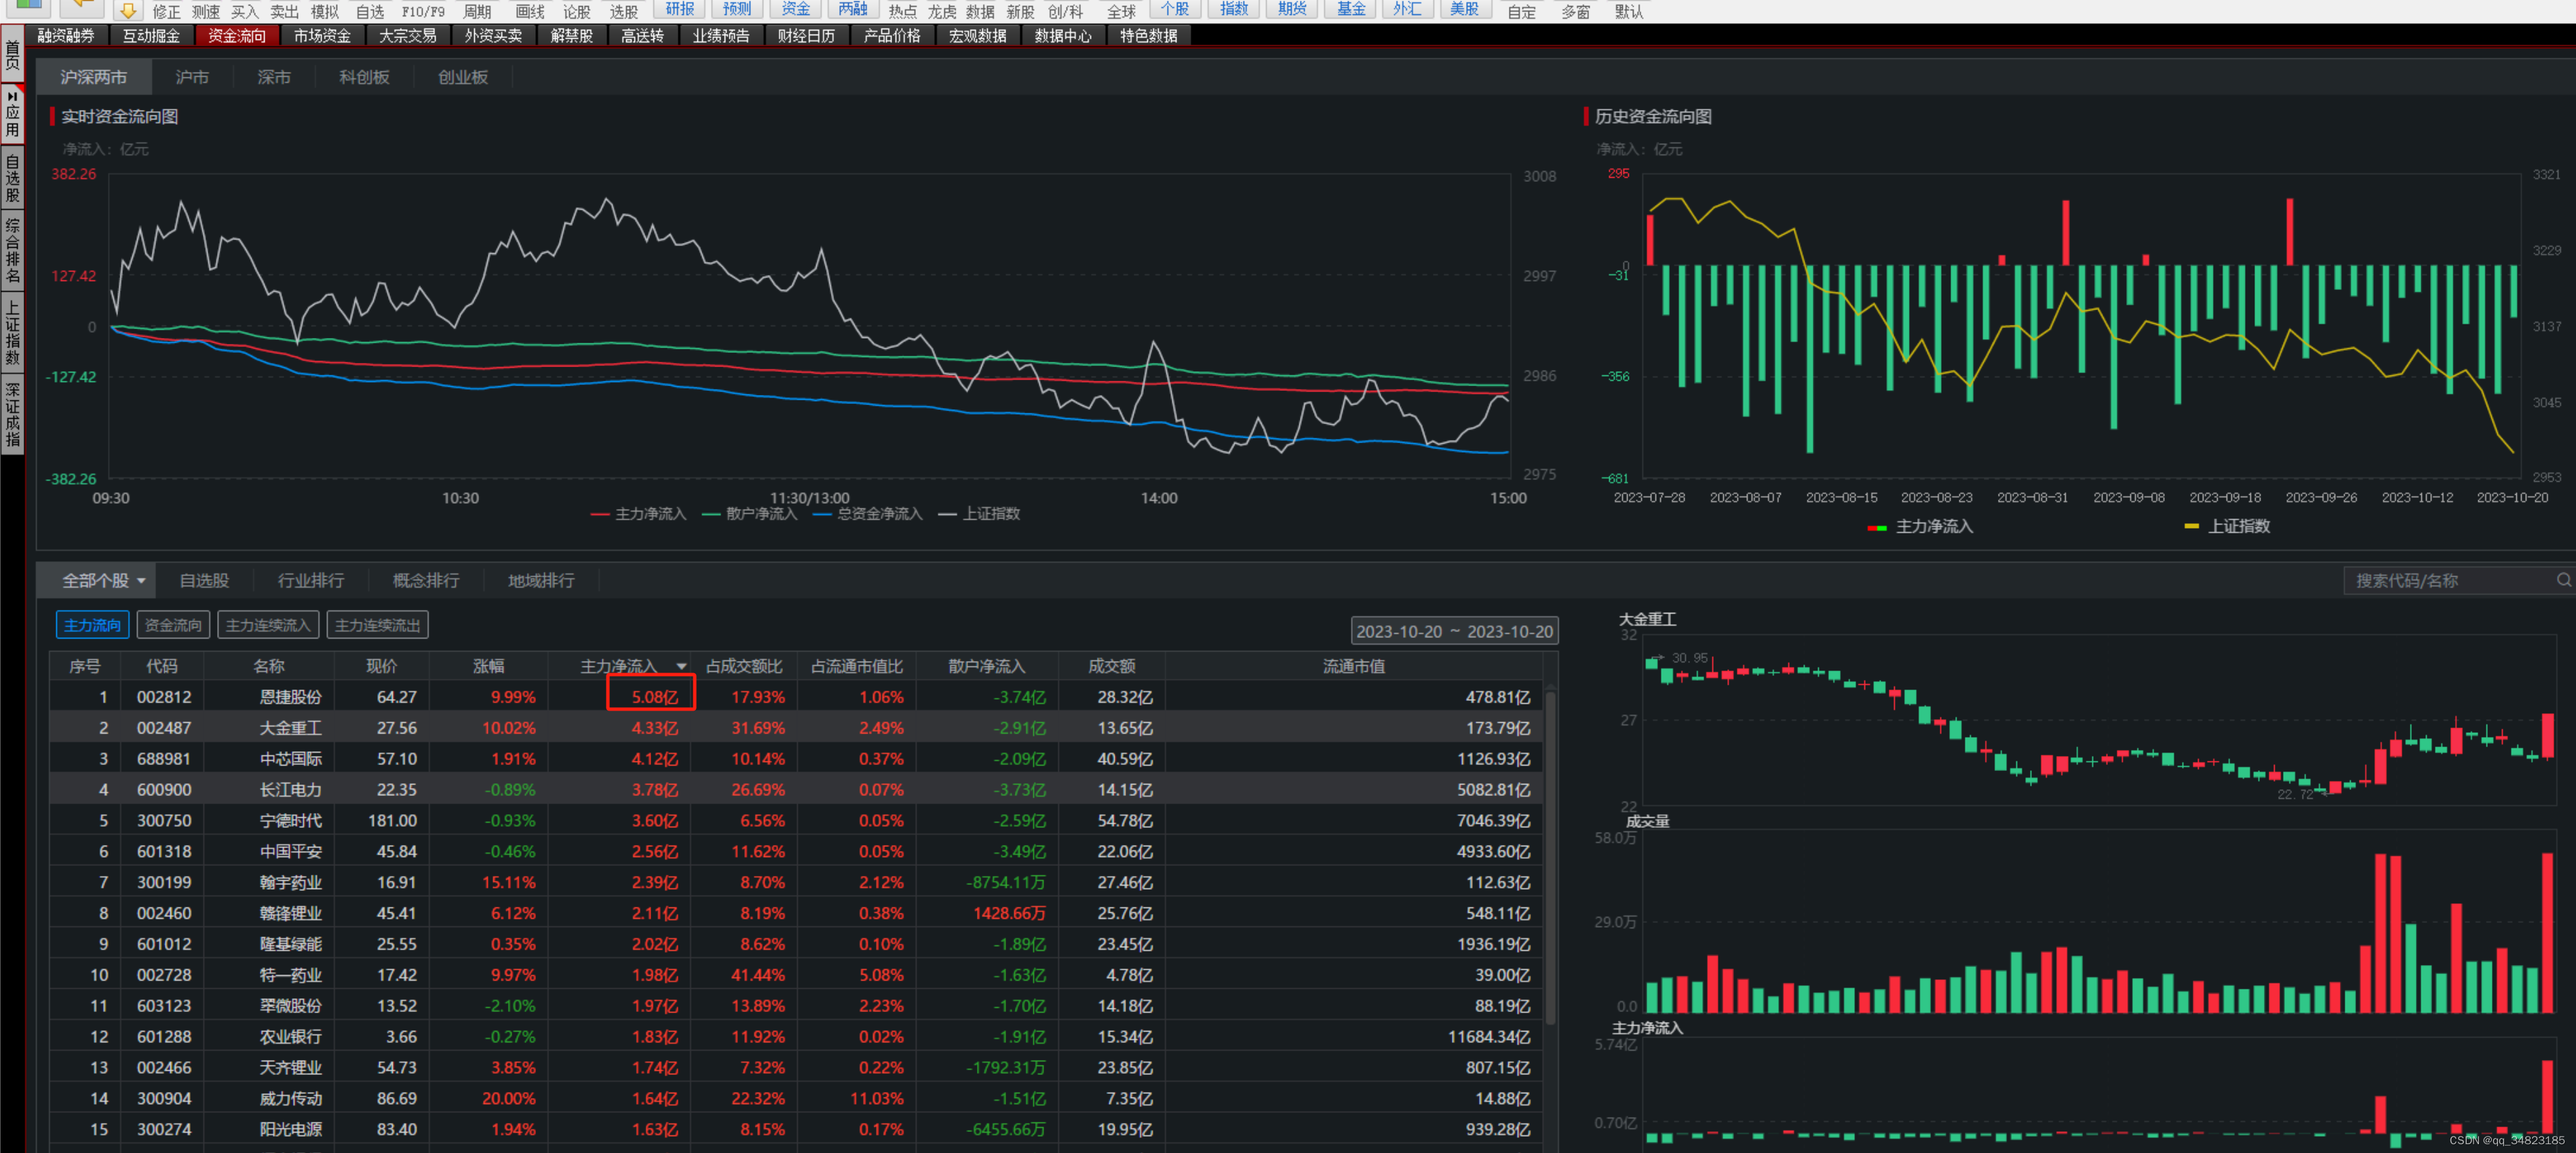Enable the 主力连续流入 filter
Image resolution: width=2576 pixels, height=1153 pixels.
click(x=268, y=625)
